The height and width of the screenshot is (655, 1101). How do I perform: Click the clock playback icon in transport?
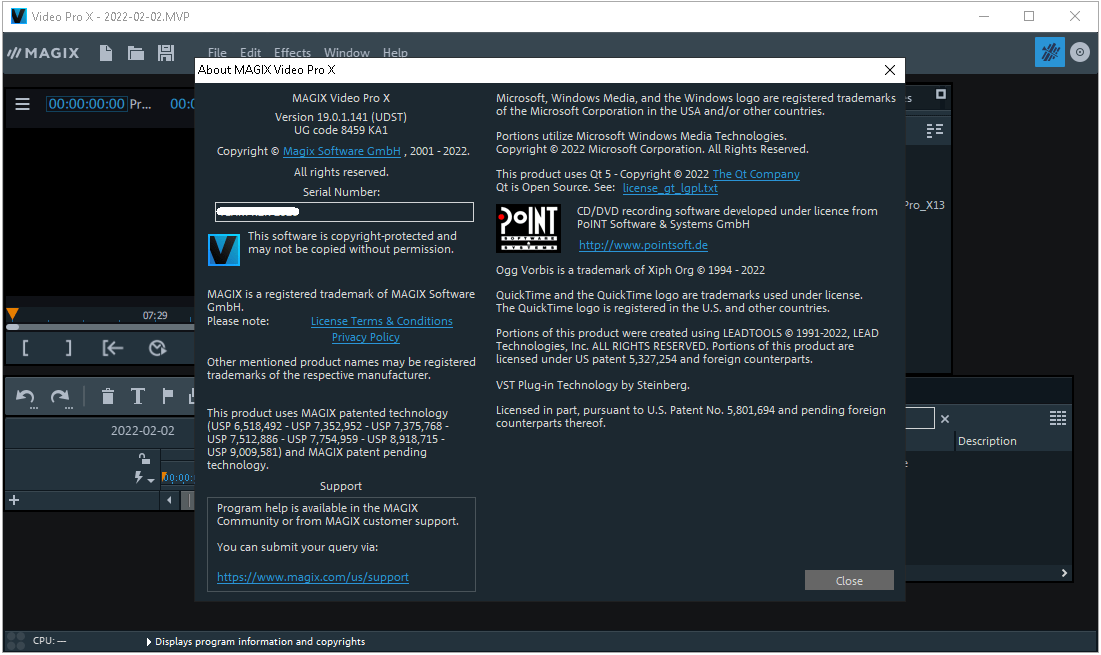click(157, 348)
